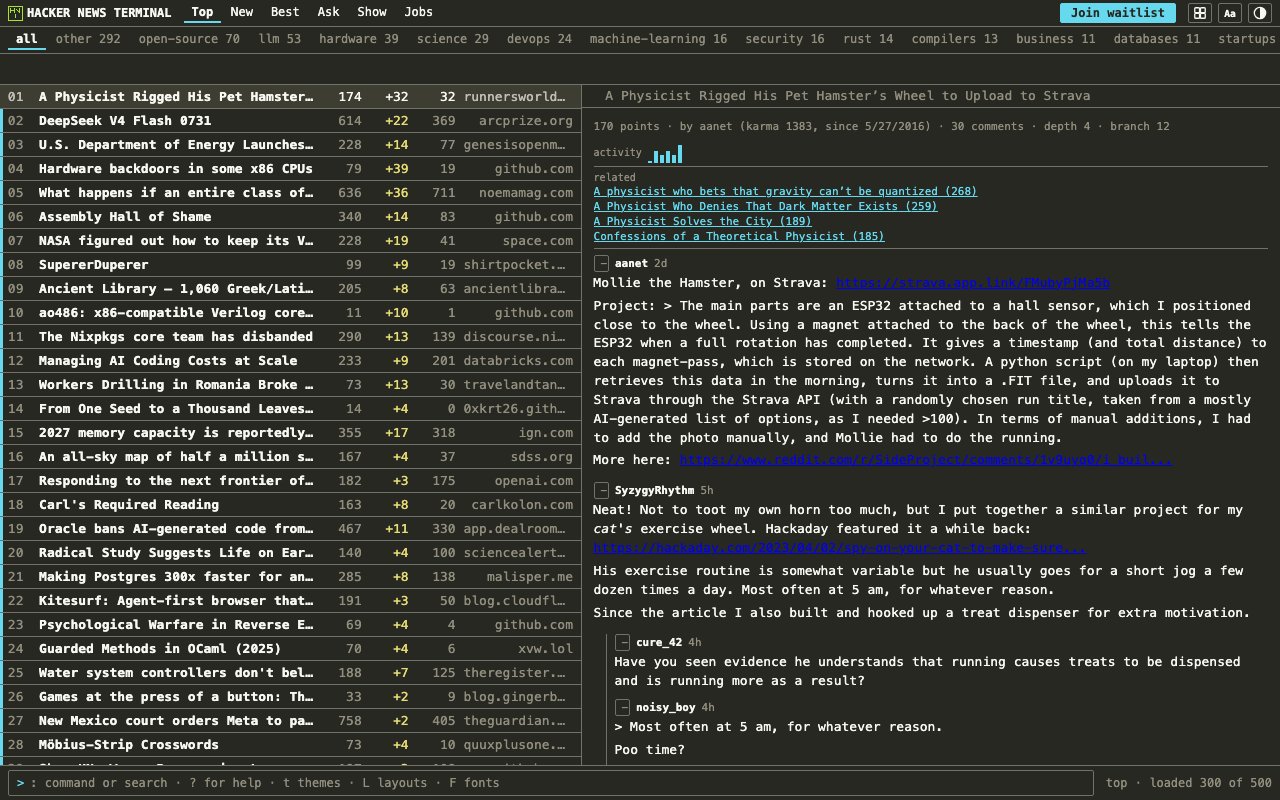Open story 04 Hardware backdoors in some x86 CPUs
This screenshot has width=1280, height=800.
[290, 169]
